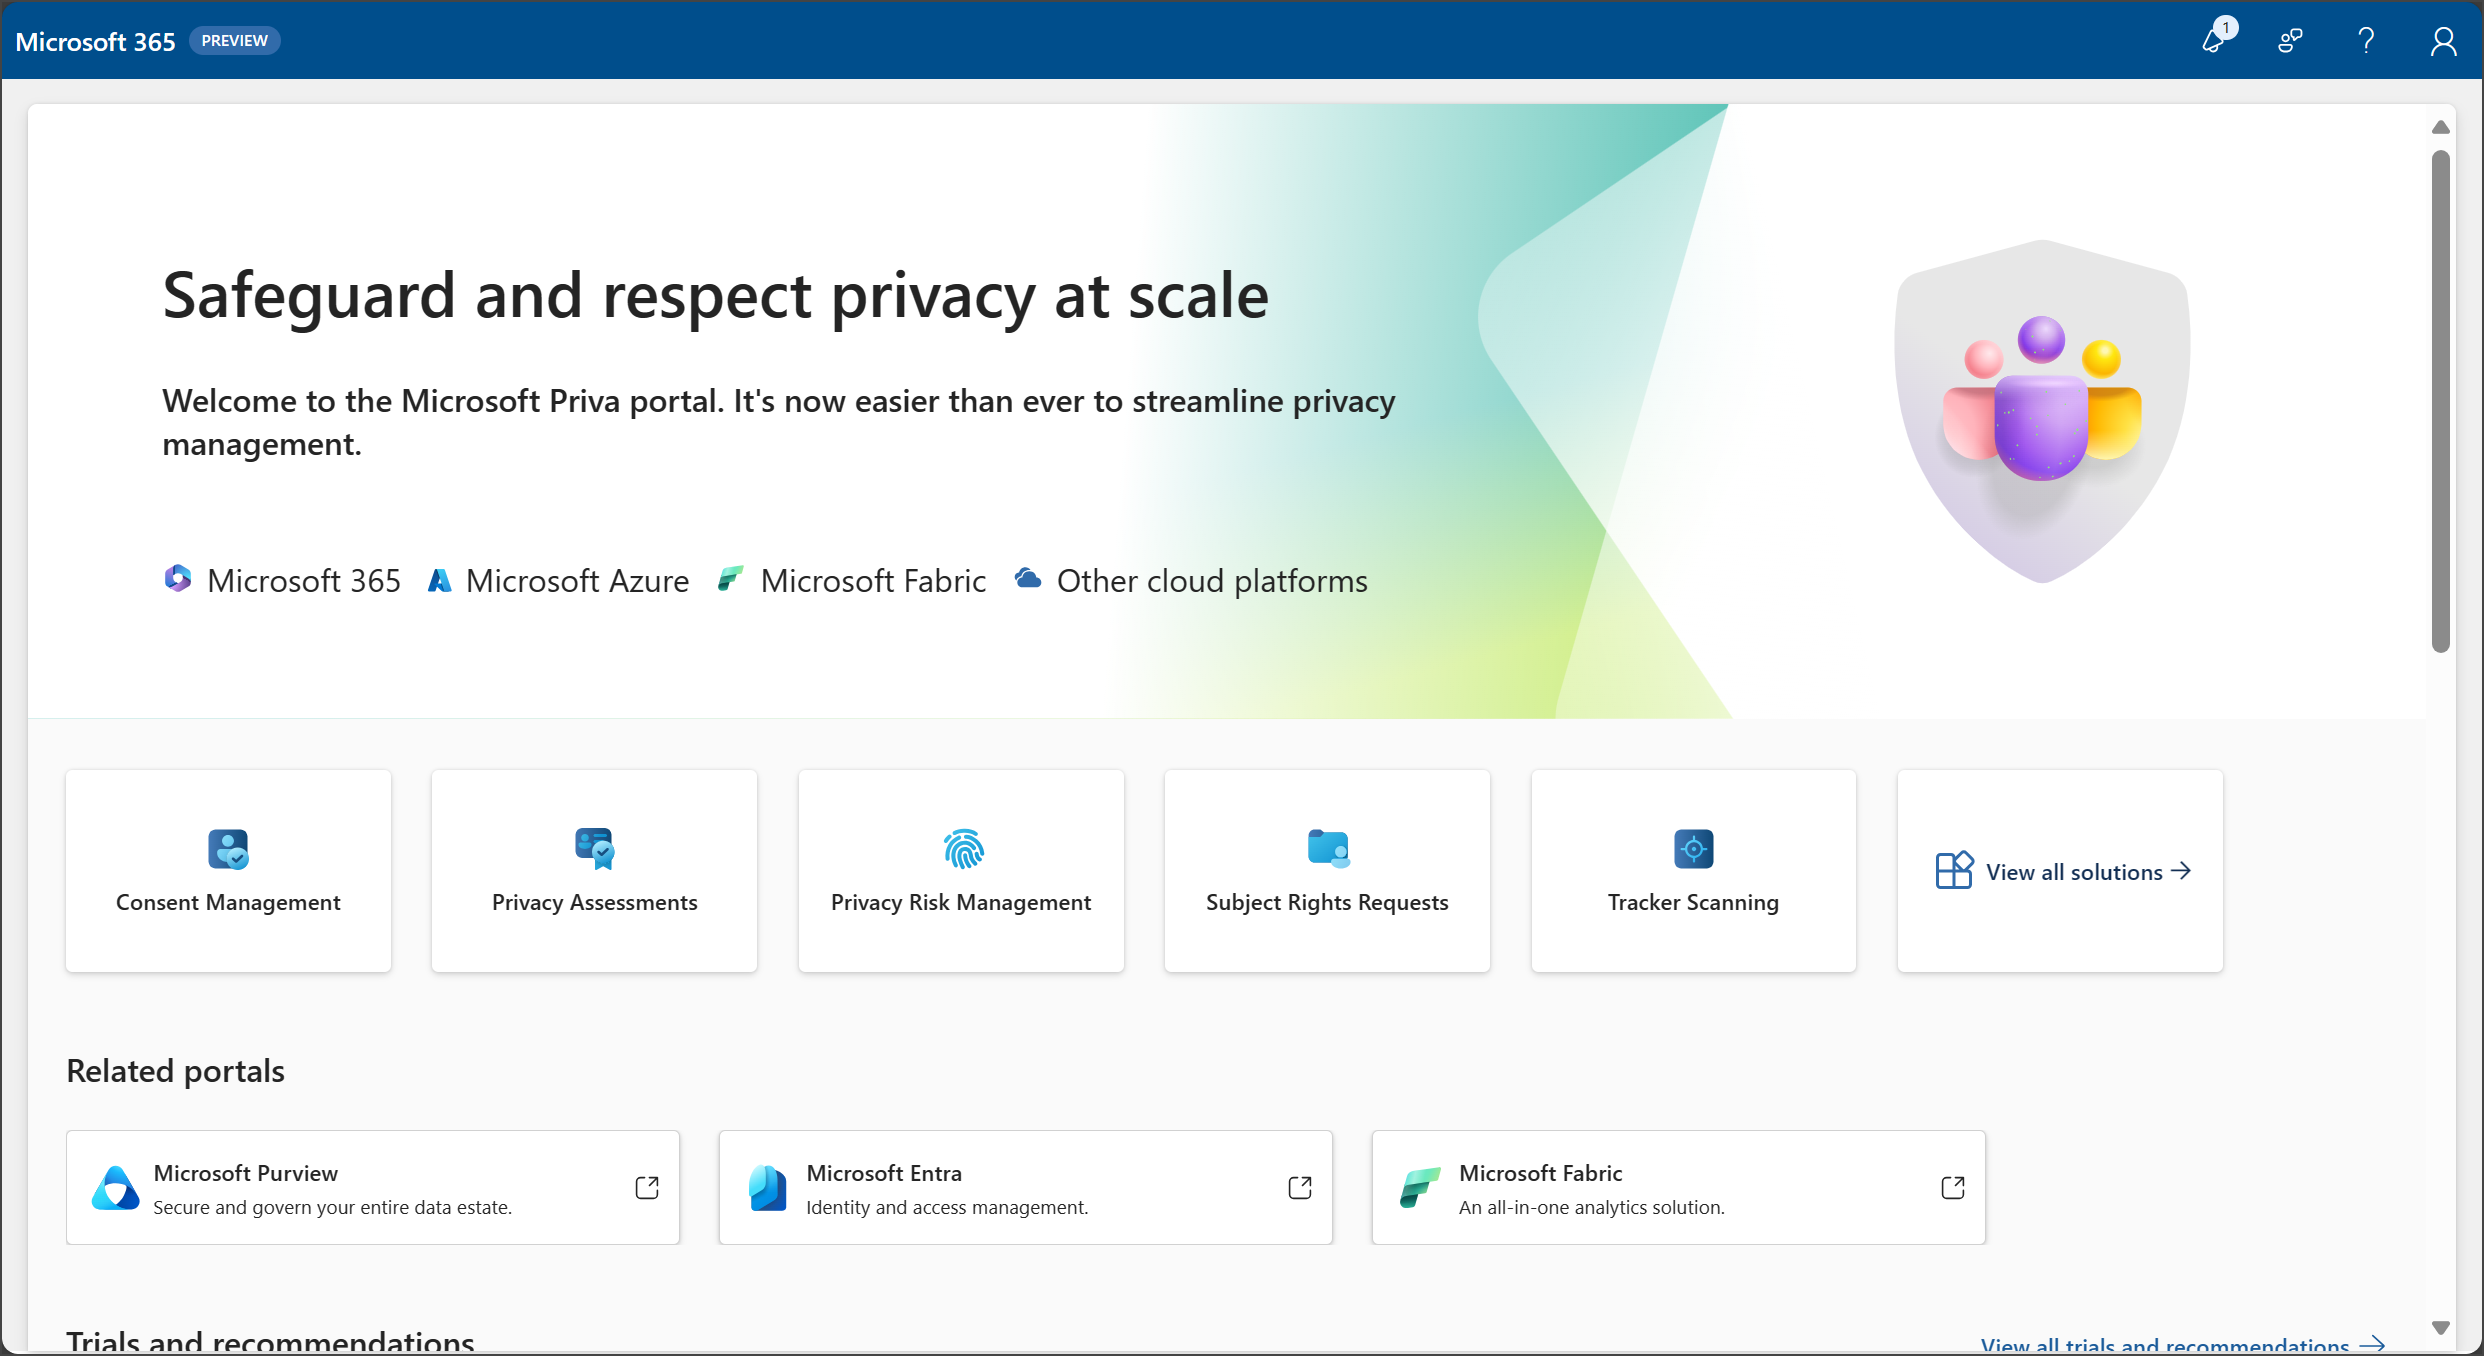Viewport: 2484px width, 1356px height.
Task: Select Microsoft Azure platform filter
Action: [559, 579]
